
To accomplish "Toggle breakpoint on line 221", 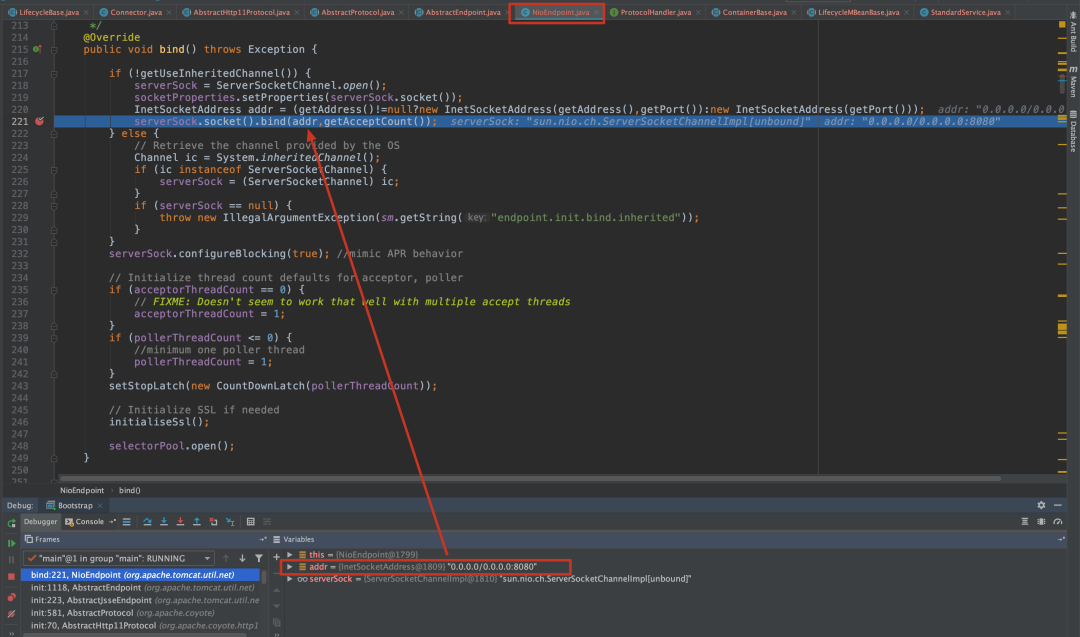I will (40, 121).
